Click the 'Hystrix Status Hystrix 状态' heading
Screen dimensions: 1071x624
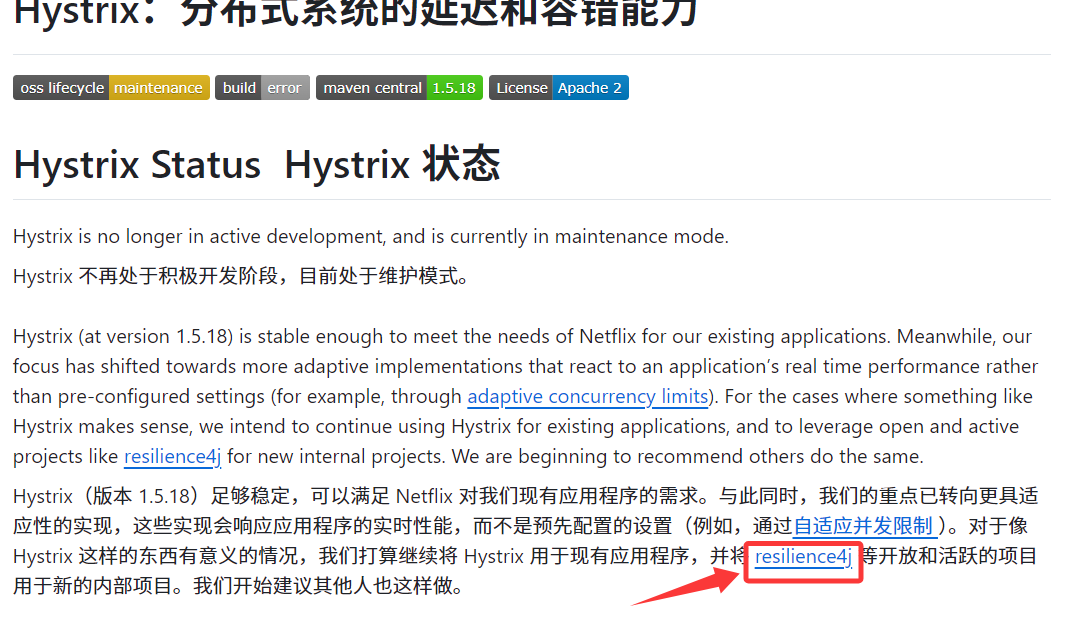coord(256,165)
